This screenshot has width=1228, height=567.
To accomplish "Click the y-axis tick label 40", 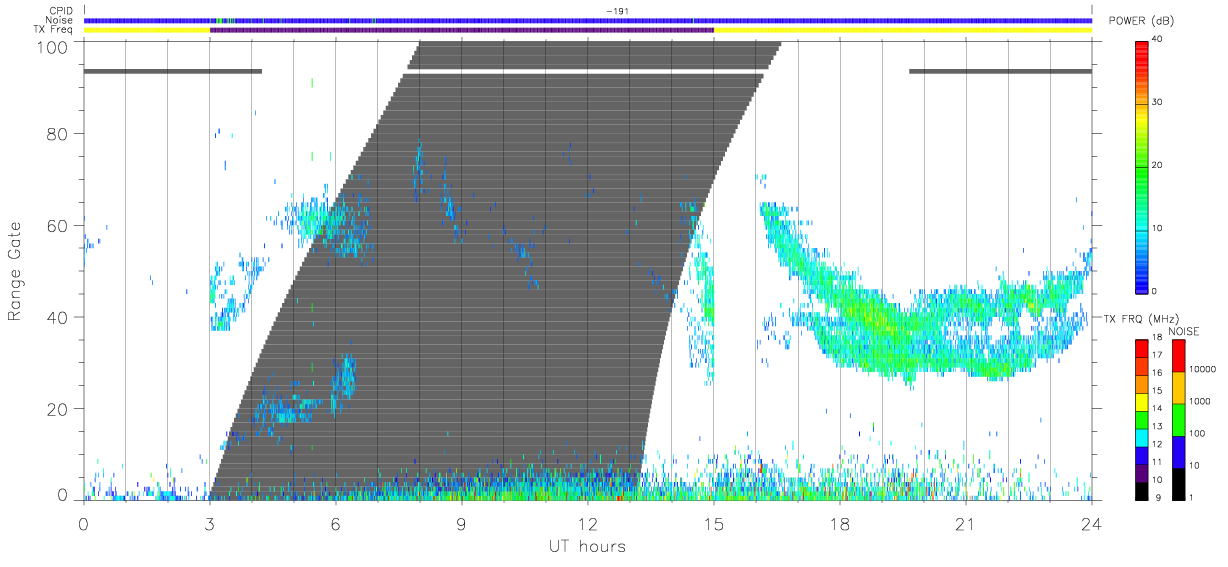I will [x=57, y=318].
